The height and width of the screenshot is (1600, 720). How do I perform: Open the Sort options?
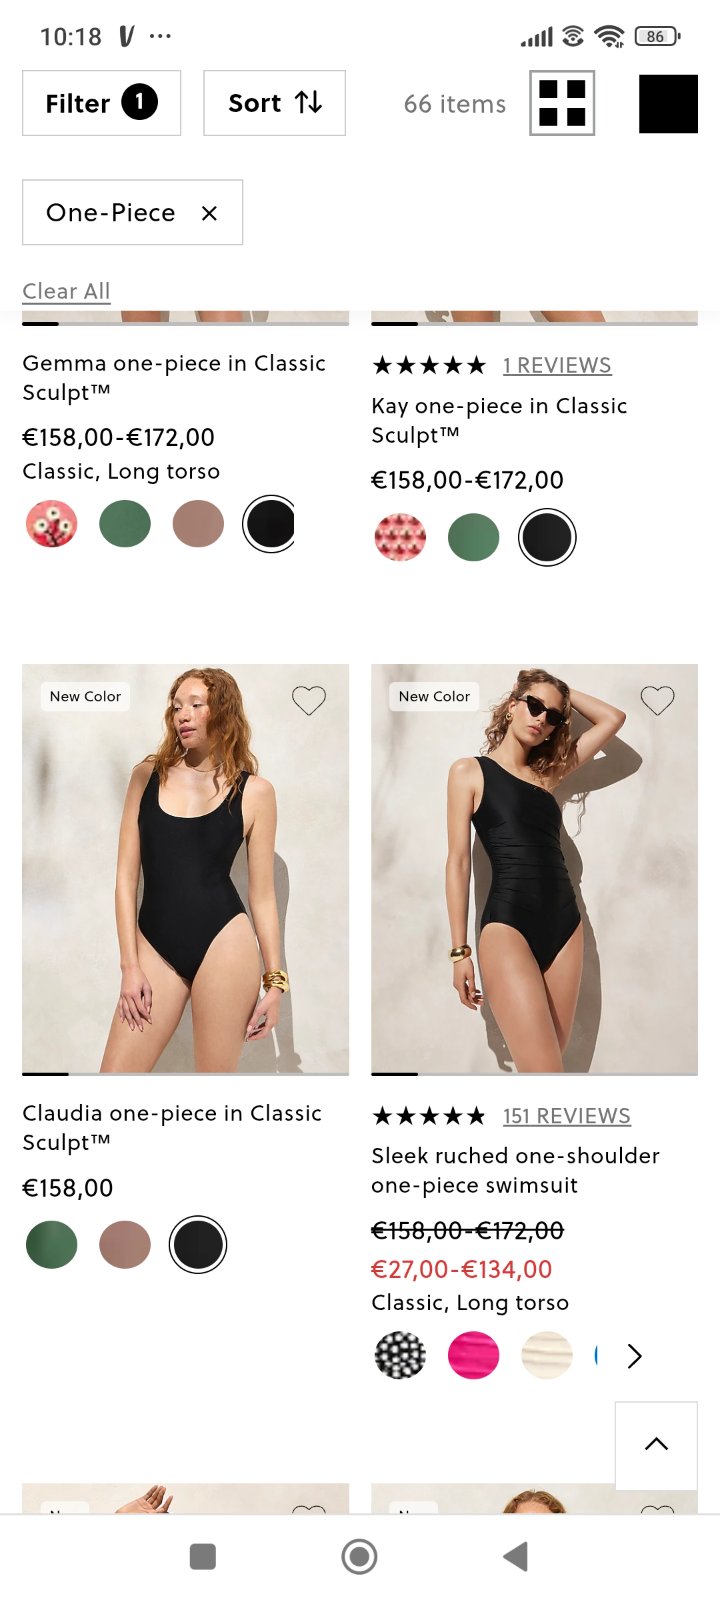click(274, 103)
